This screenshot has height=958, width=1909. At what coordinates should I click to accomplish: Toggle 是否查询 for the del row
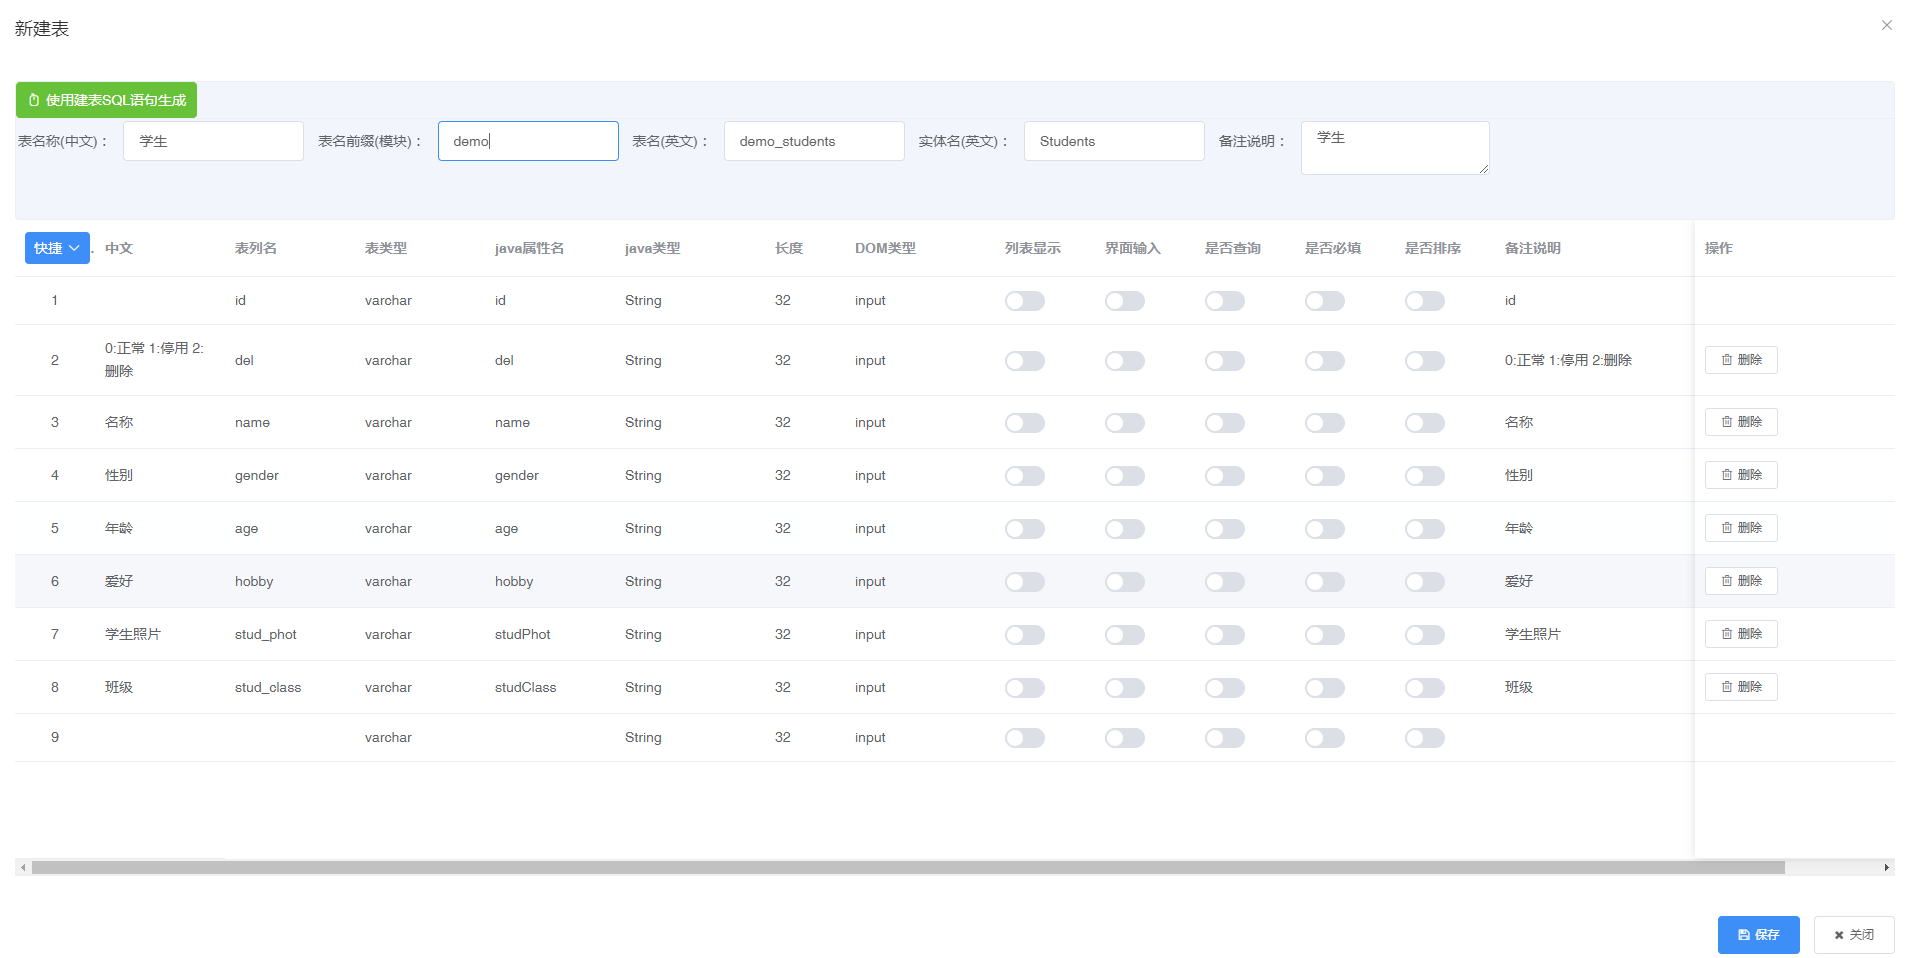[1225, 361]
